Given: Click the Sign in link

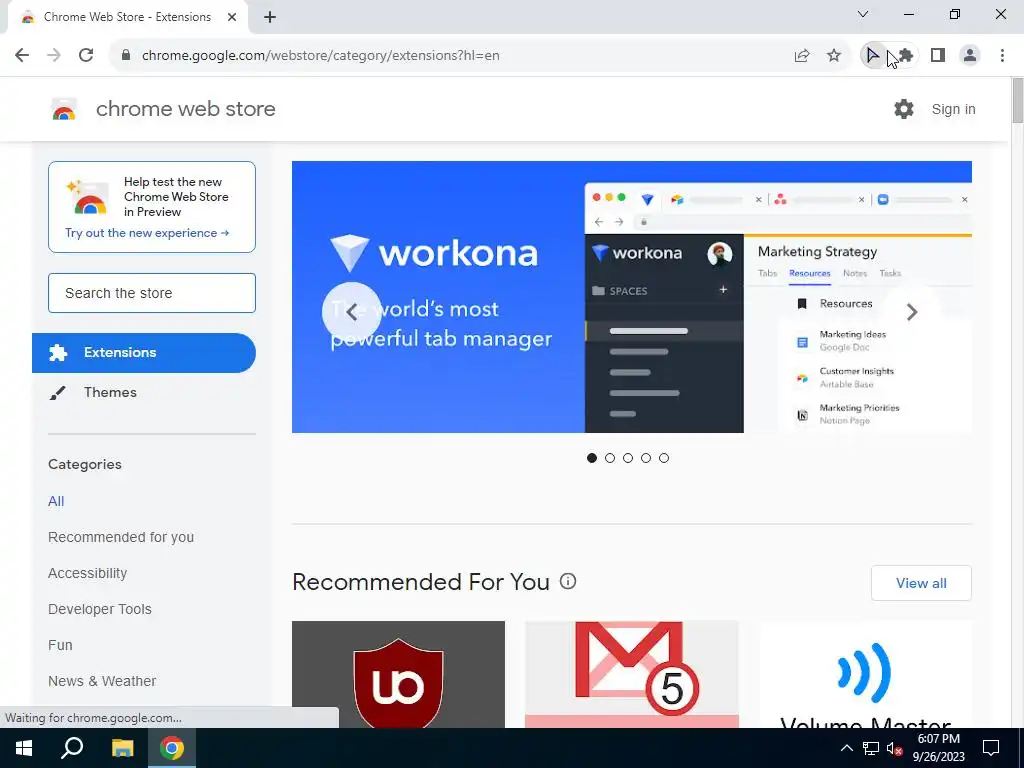Looking at the screenshot, I should tap(953, 109).
